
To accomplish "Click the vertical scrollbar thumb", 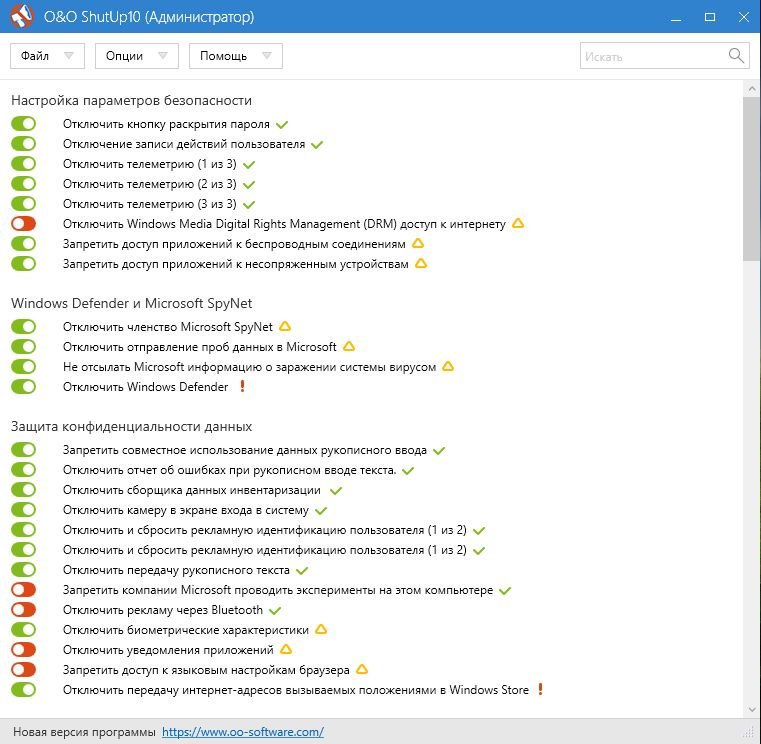I will click(x=752, y=179).
